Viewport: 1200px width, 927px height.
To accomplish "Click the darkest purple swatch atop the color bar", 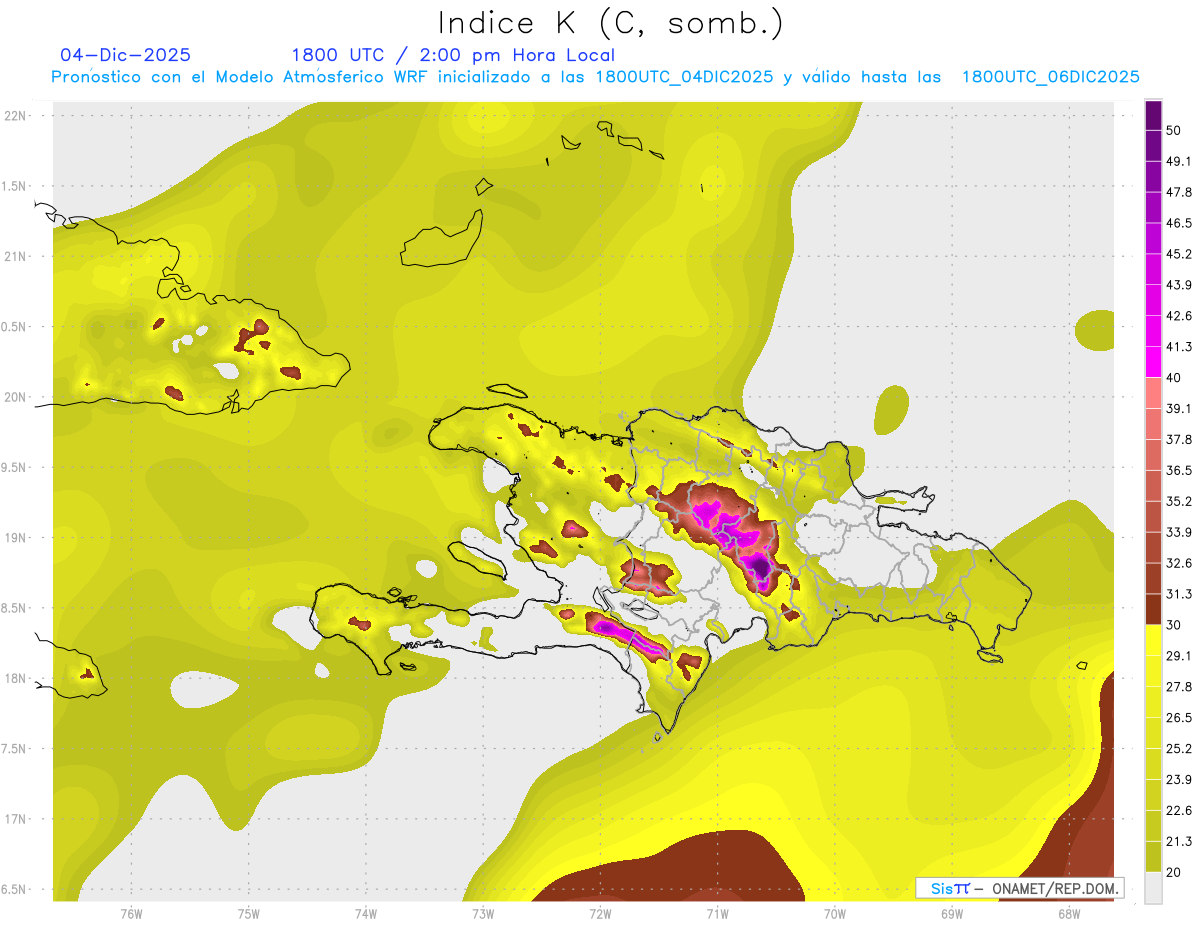I will [x=1153, y=115].
